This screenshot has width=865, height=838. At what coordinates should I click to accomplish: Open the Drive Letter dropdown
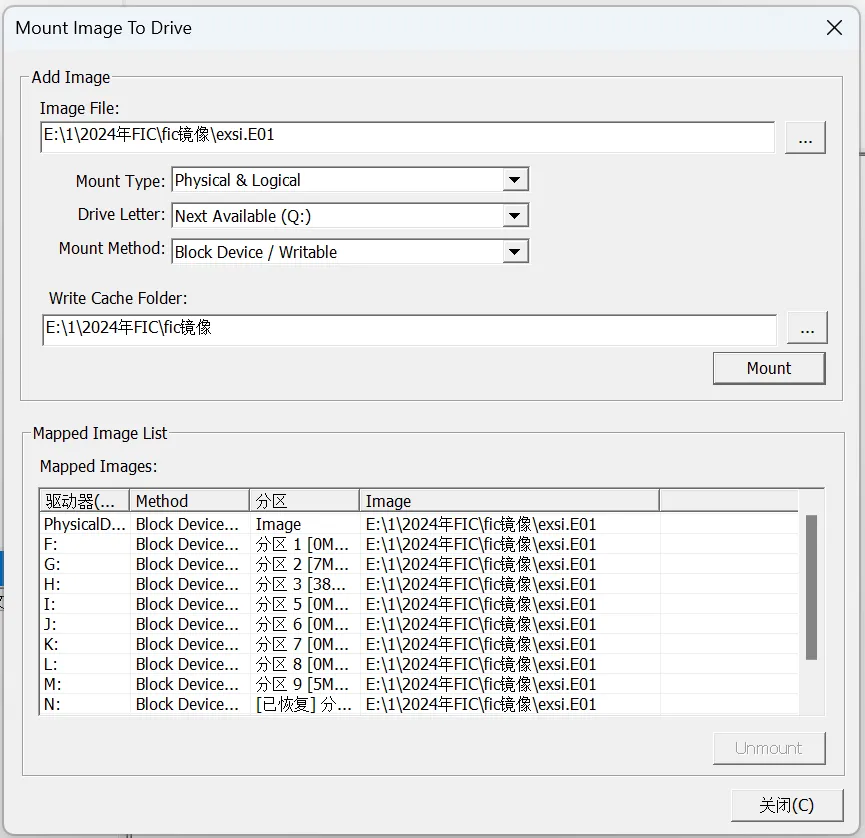[x=515, y=216]
